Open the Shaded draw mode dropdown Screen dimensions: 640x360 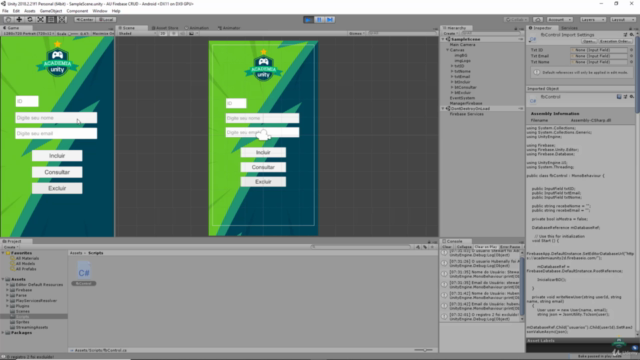point(137,33)
